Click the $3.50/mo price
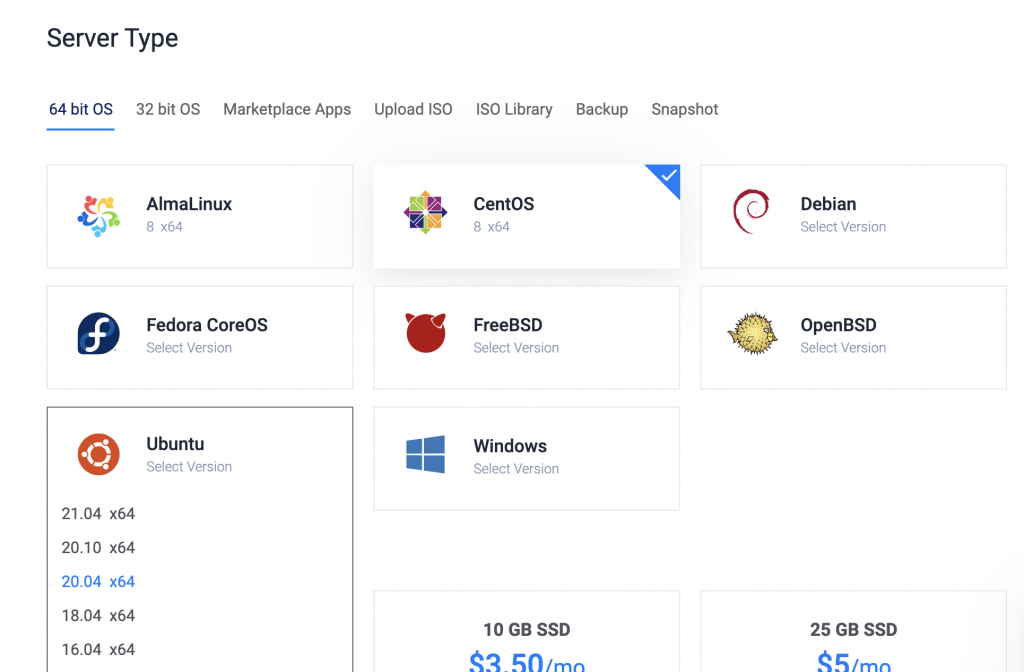This screenshot has width=1024, height=672. tap(526, 661)
